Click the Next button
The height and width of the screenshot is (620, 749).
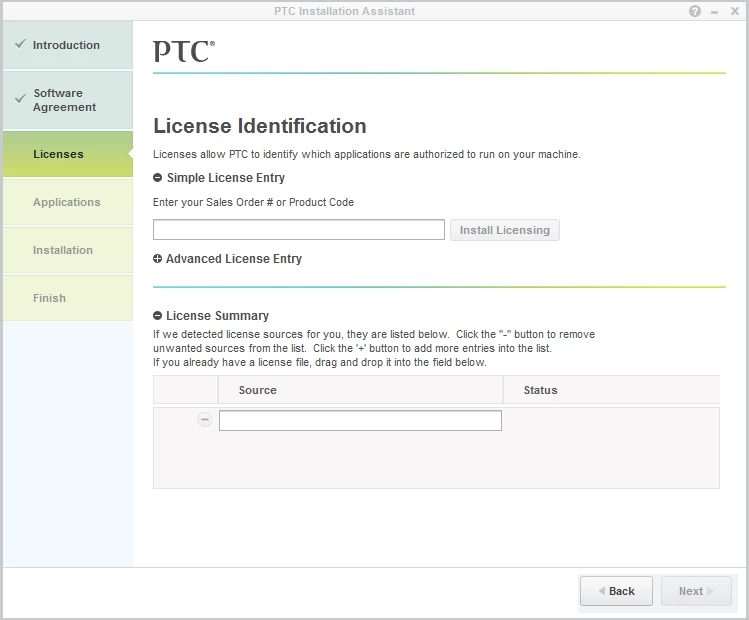coord(696,591)
